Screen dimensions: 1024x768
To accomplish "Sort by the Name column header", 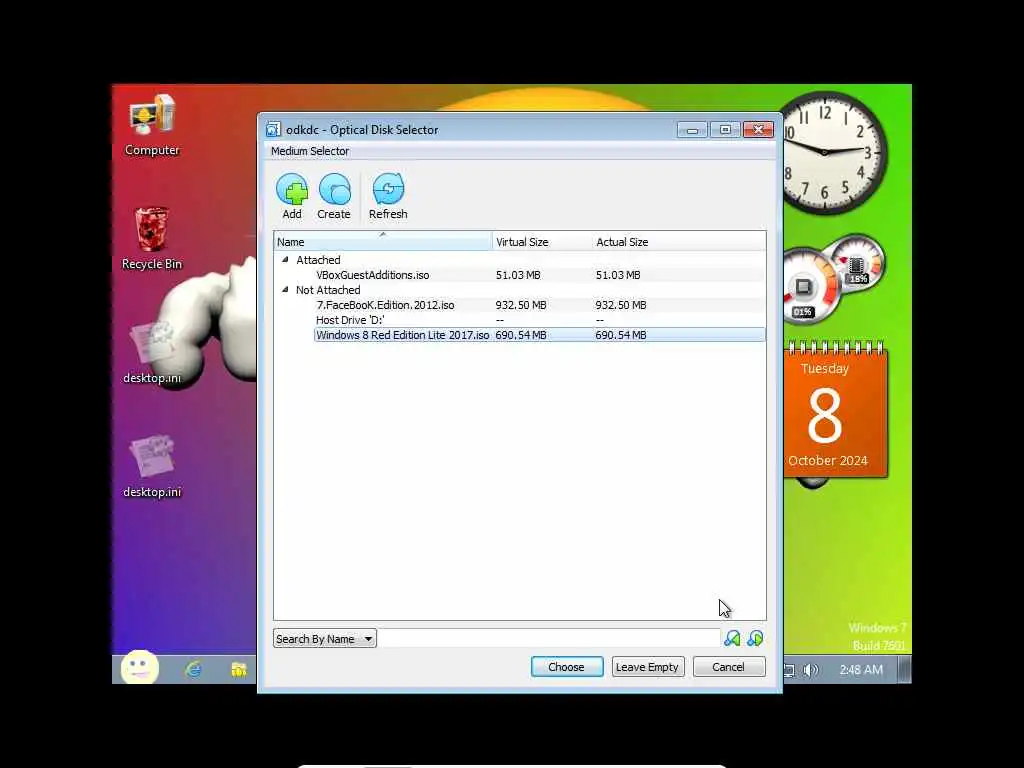I will (383, 242).
